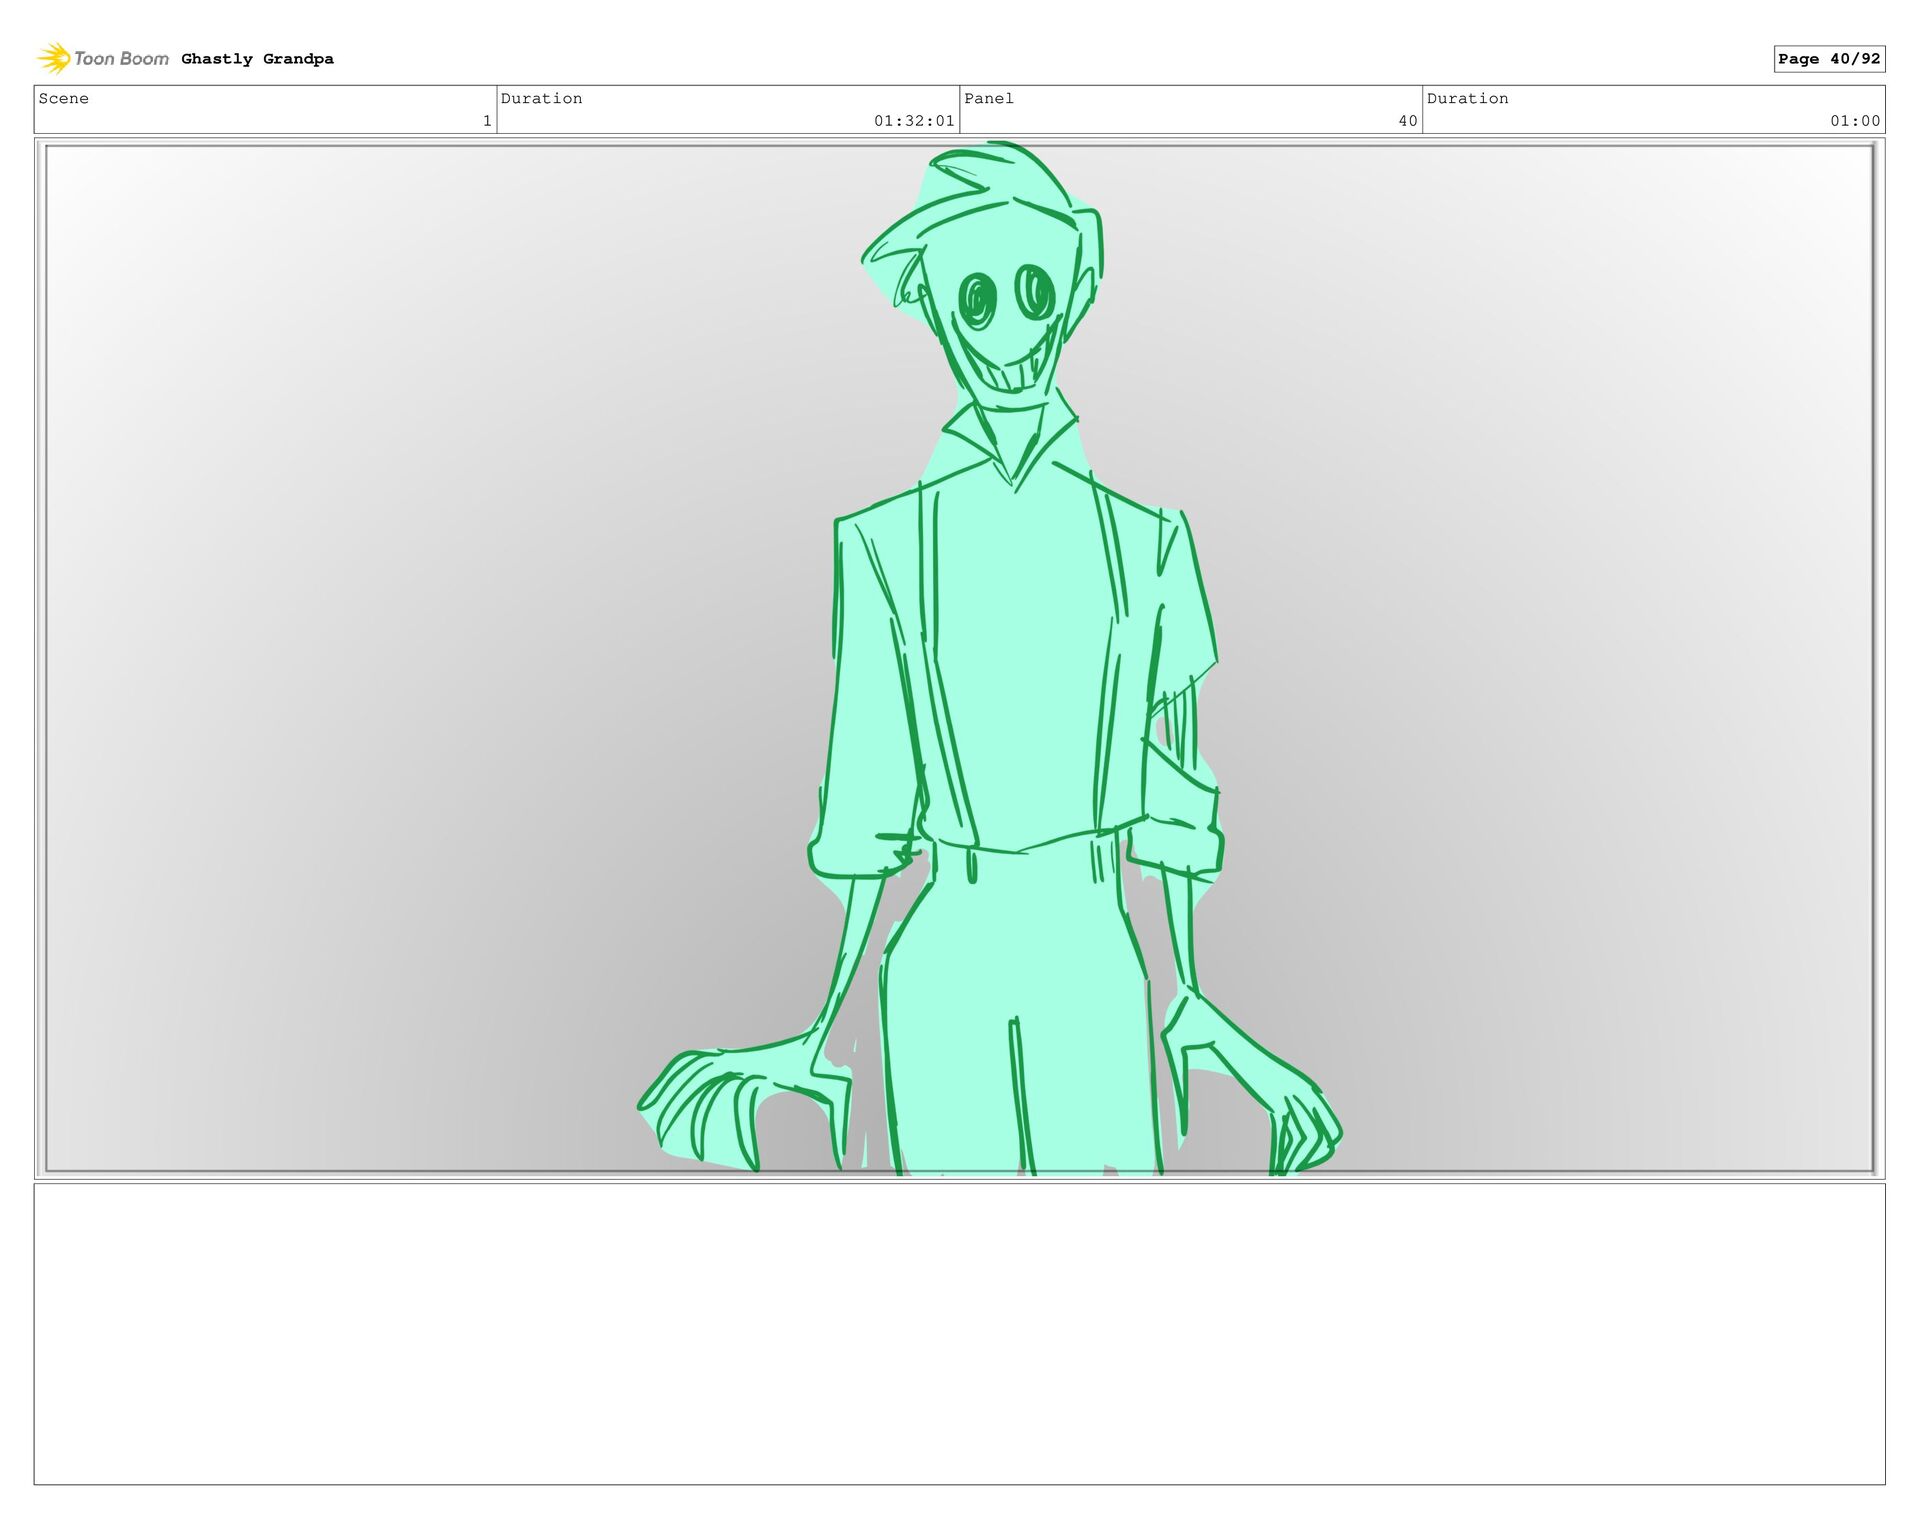Click the Toon Boom logo
The height and width of the screenshot is (1536, 1920).
[103, 58]
